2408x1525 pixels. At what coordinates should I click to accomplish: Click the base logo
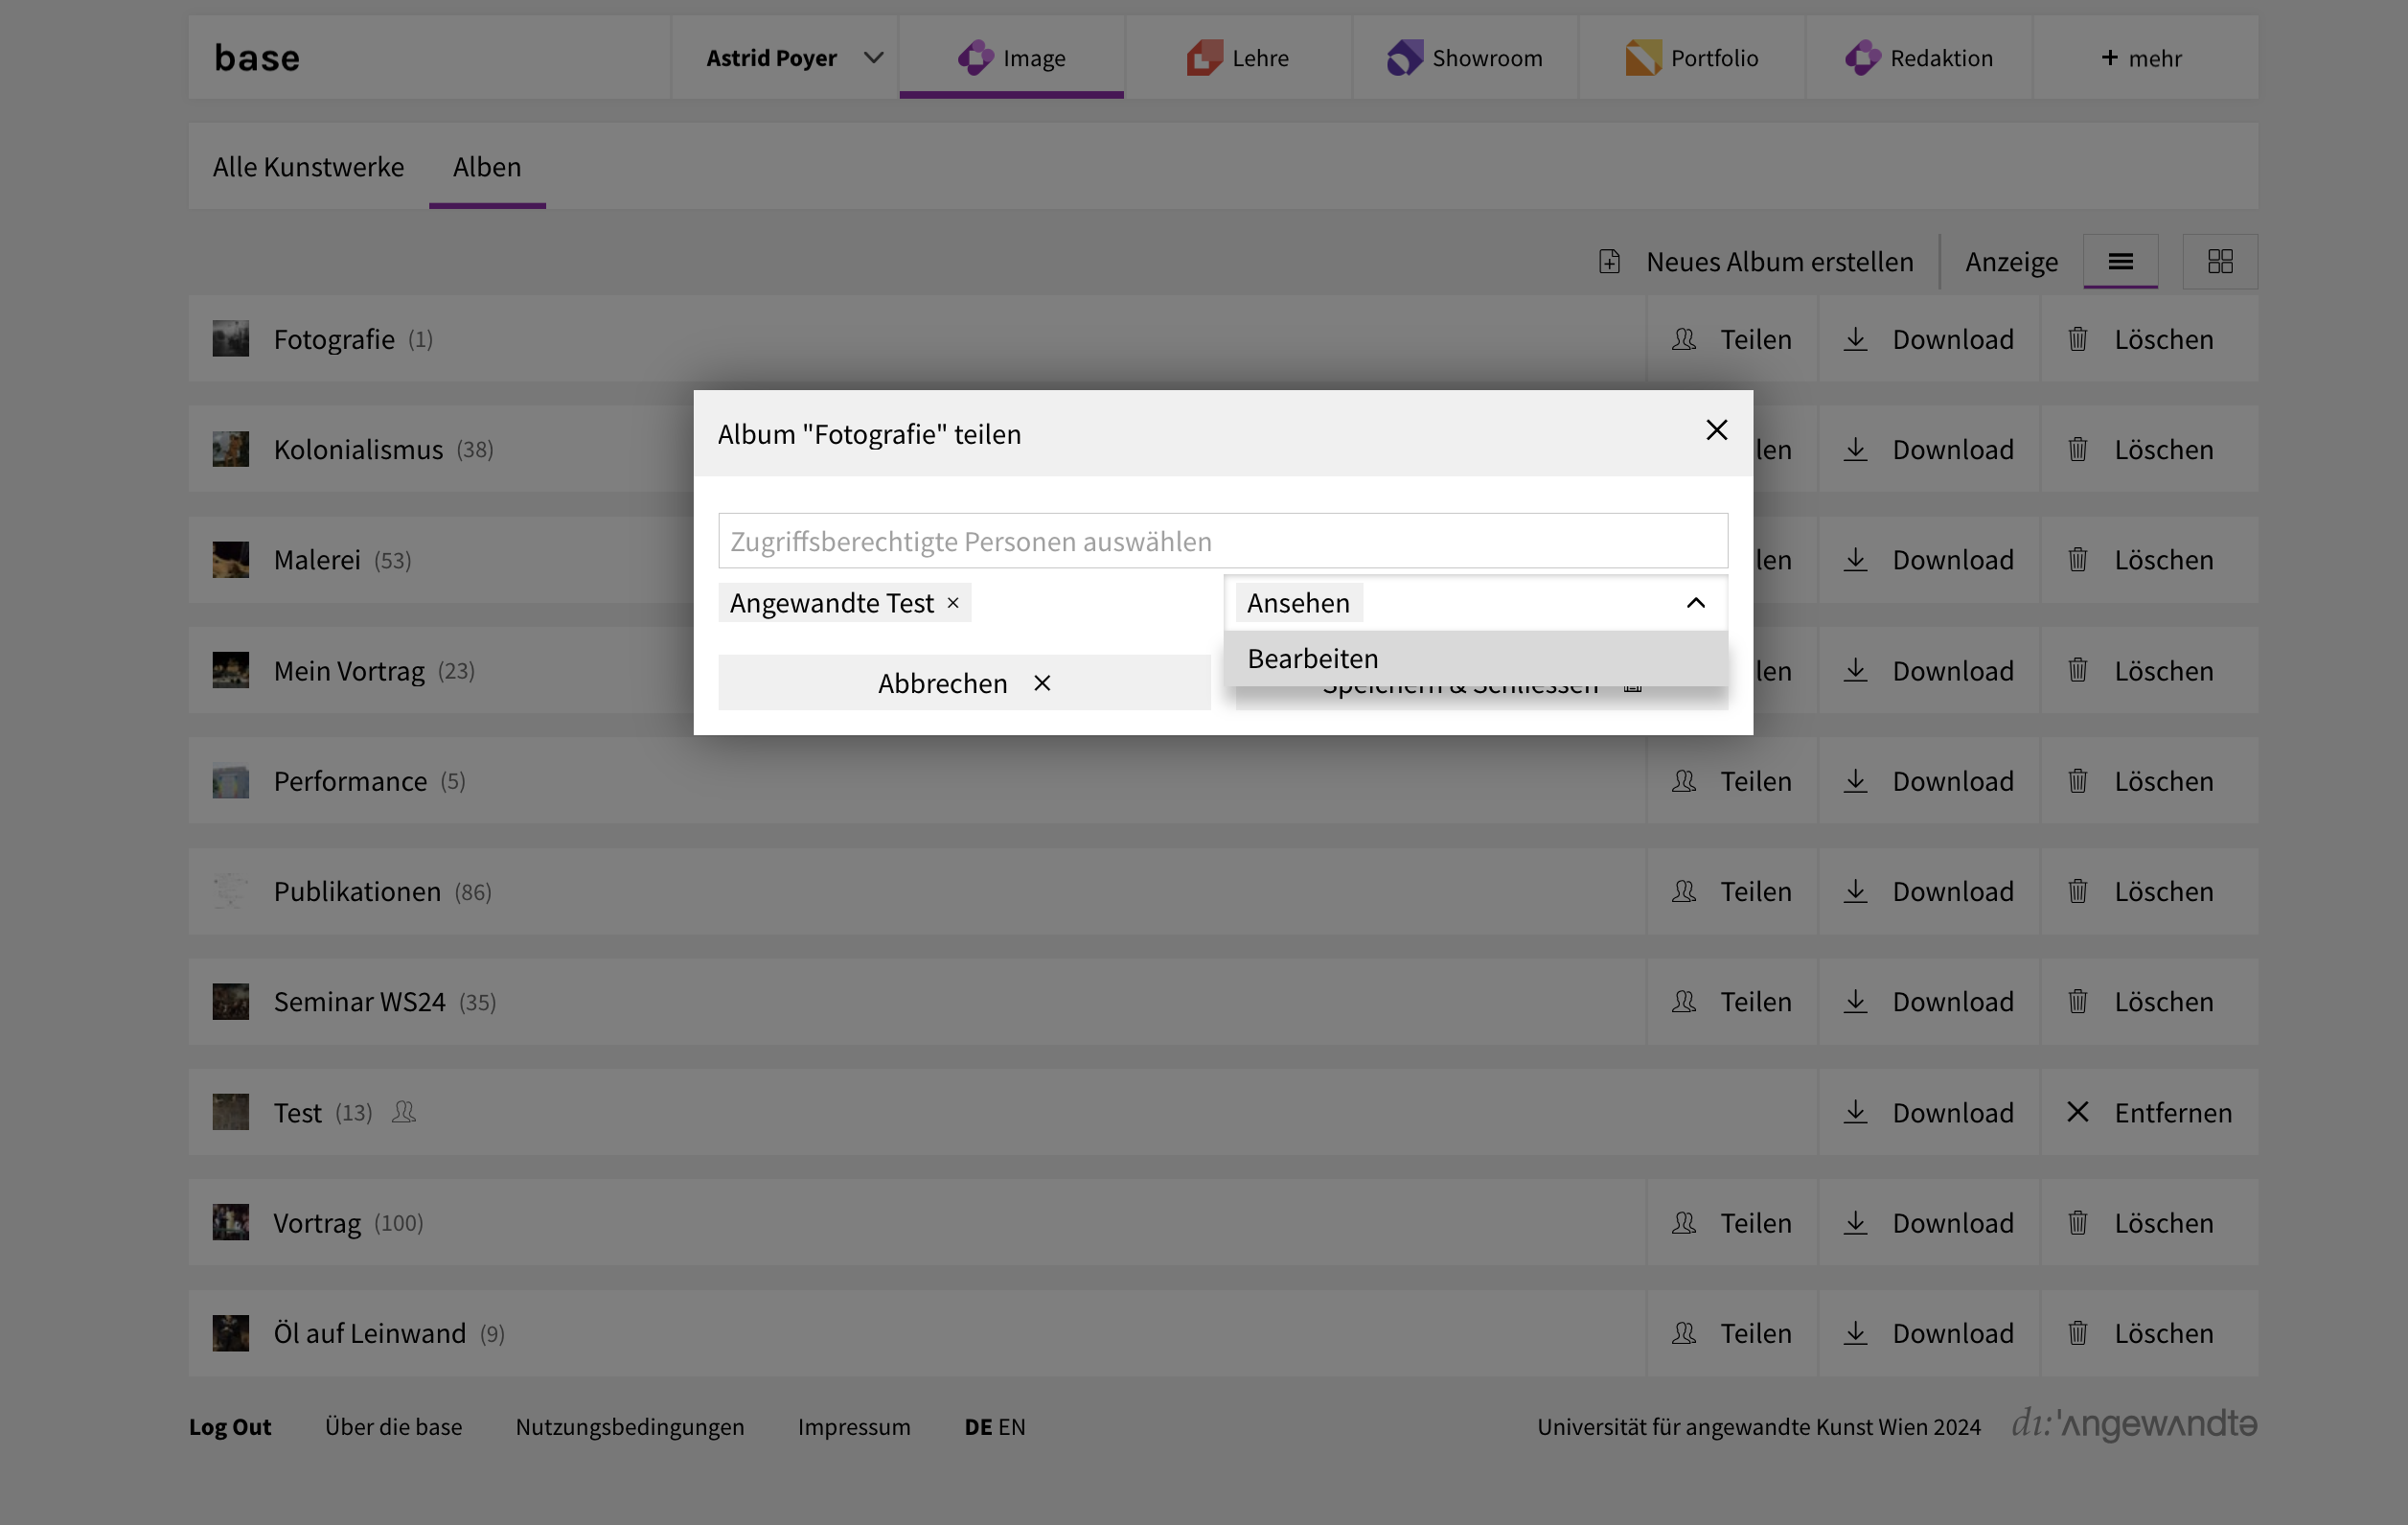pyautogui.click(x=257, y=58)
